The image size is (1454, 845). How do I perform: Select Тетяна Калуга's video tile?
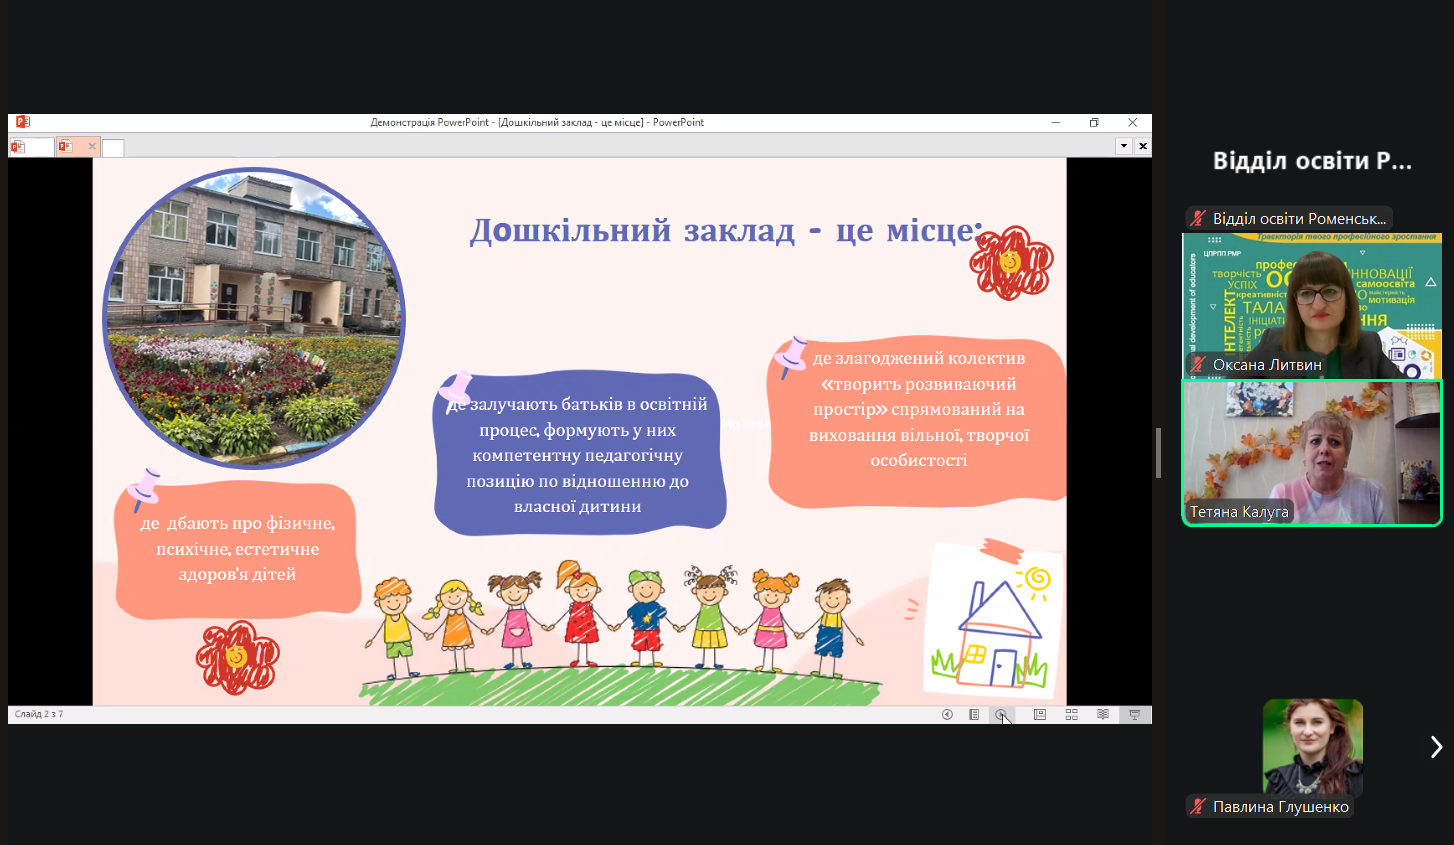click(1311, 453)
